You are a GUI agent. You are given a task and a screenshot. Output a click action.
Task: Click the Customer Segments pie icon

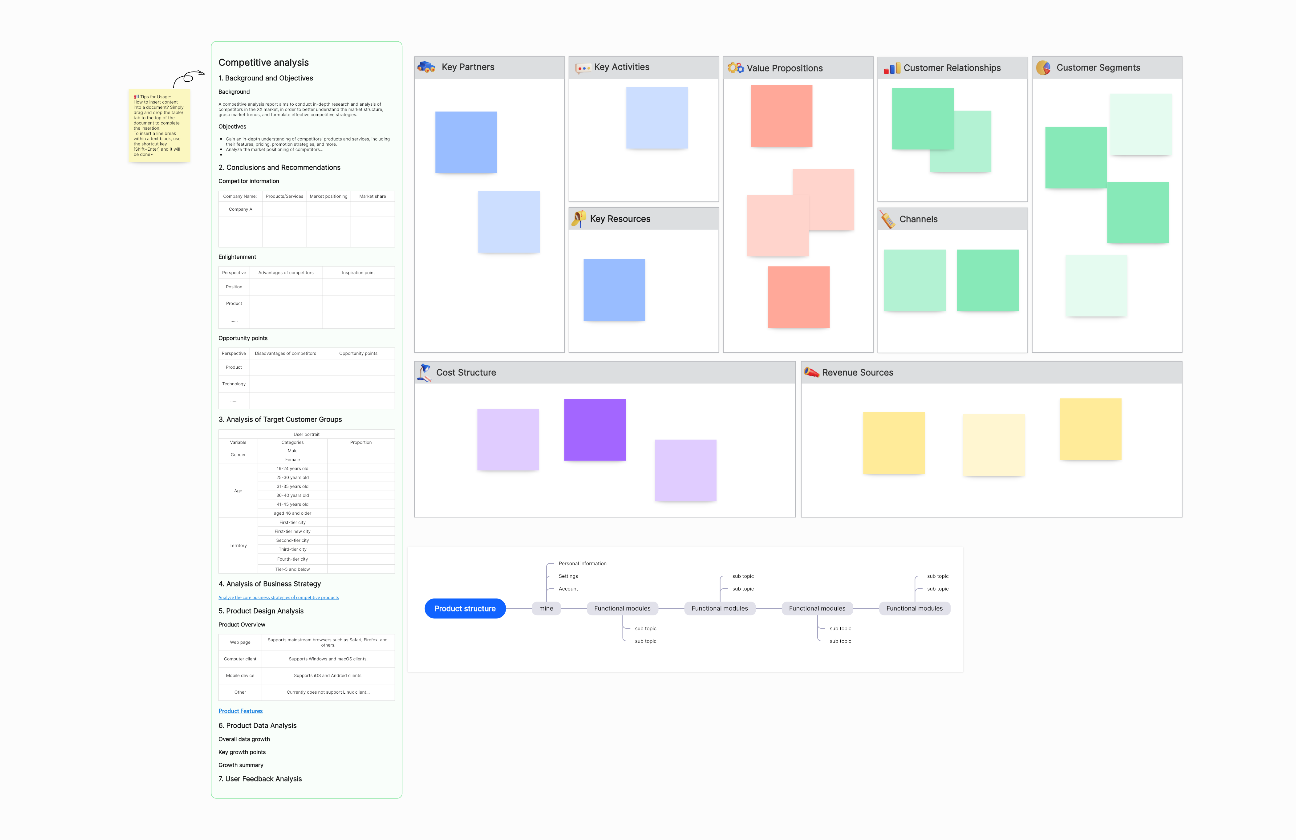tap(1043, 68)
